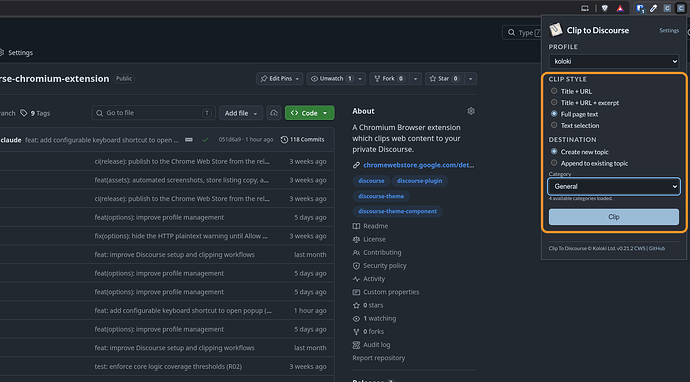This screenshot has width=690, height=382.
Task: Select the Full page text clip style
Action: pyautogui.click(x=554, y=114)
